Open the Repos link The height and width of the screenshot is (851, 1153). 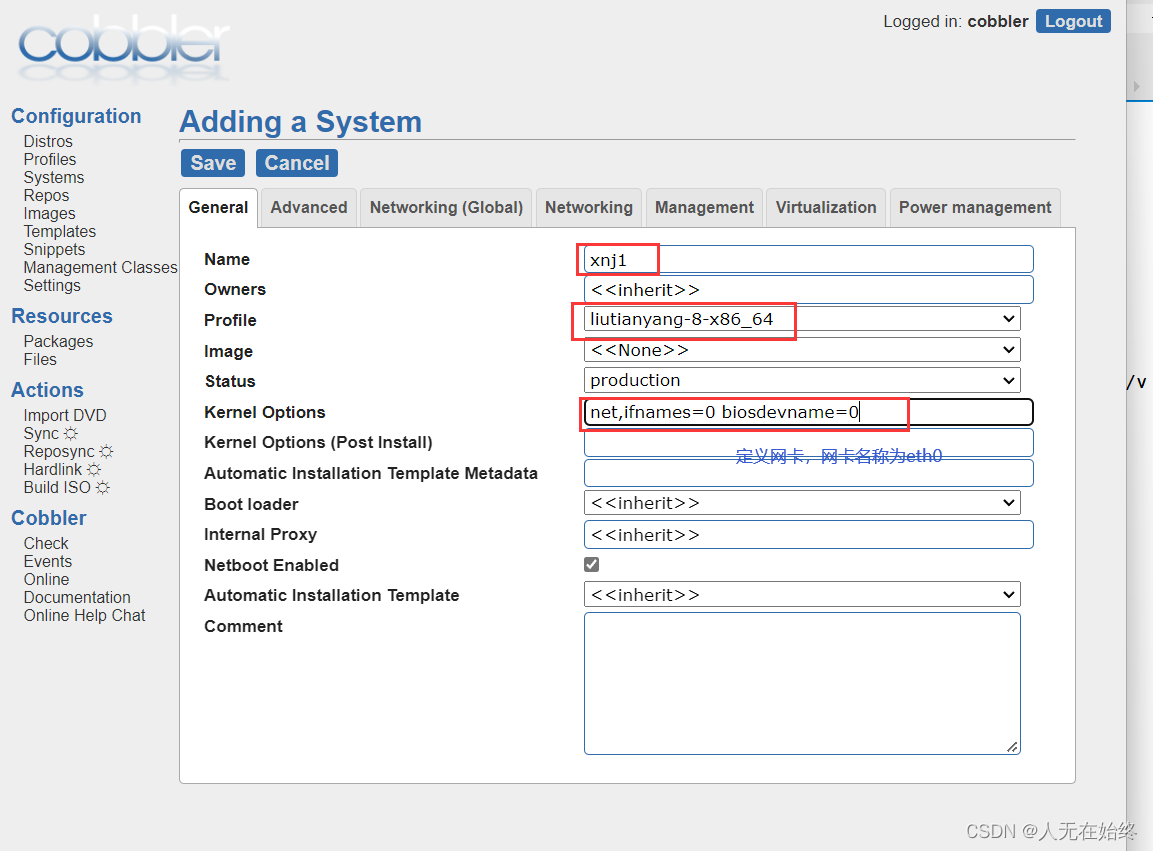46,195
